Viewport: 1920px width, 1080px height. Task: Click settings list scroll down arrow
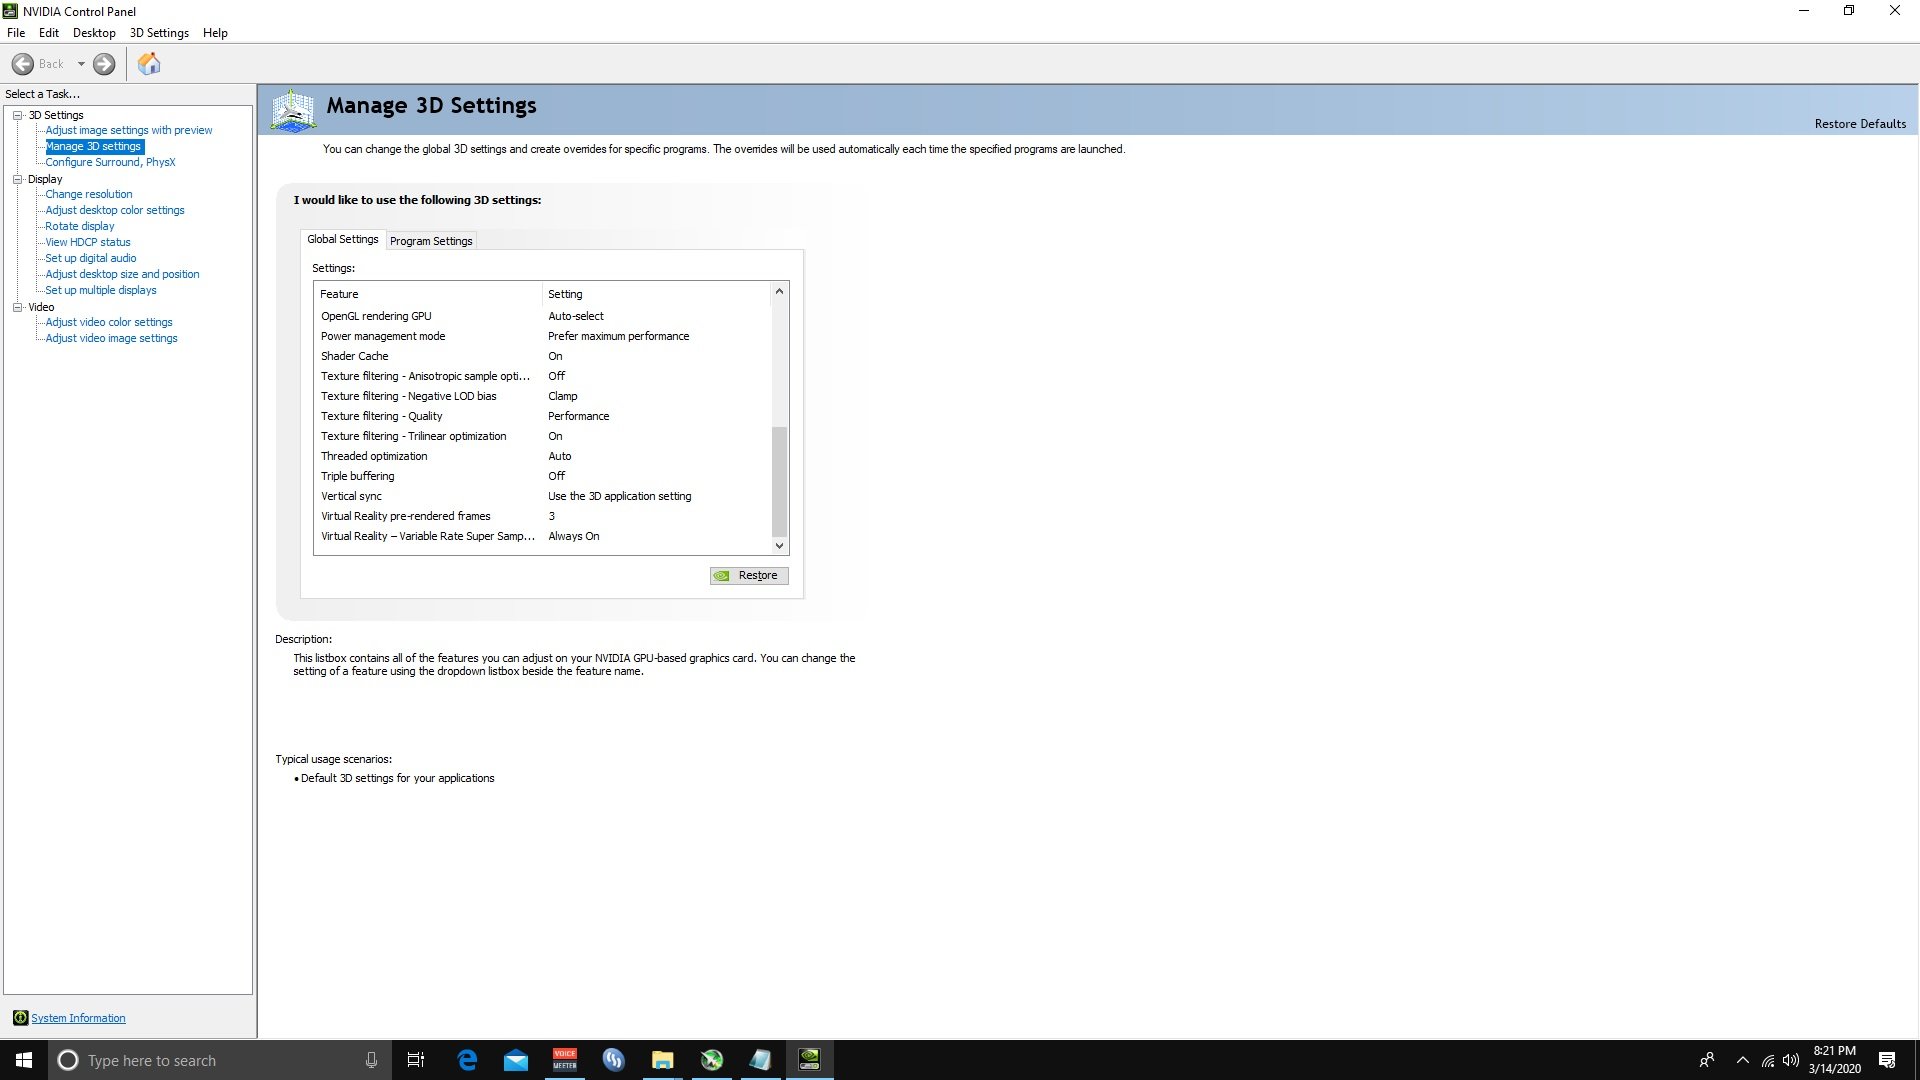(779, 546)
